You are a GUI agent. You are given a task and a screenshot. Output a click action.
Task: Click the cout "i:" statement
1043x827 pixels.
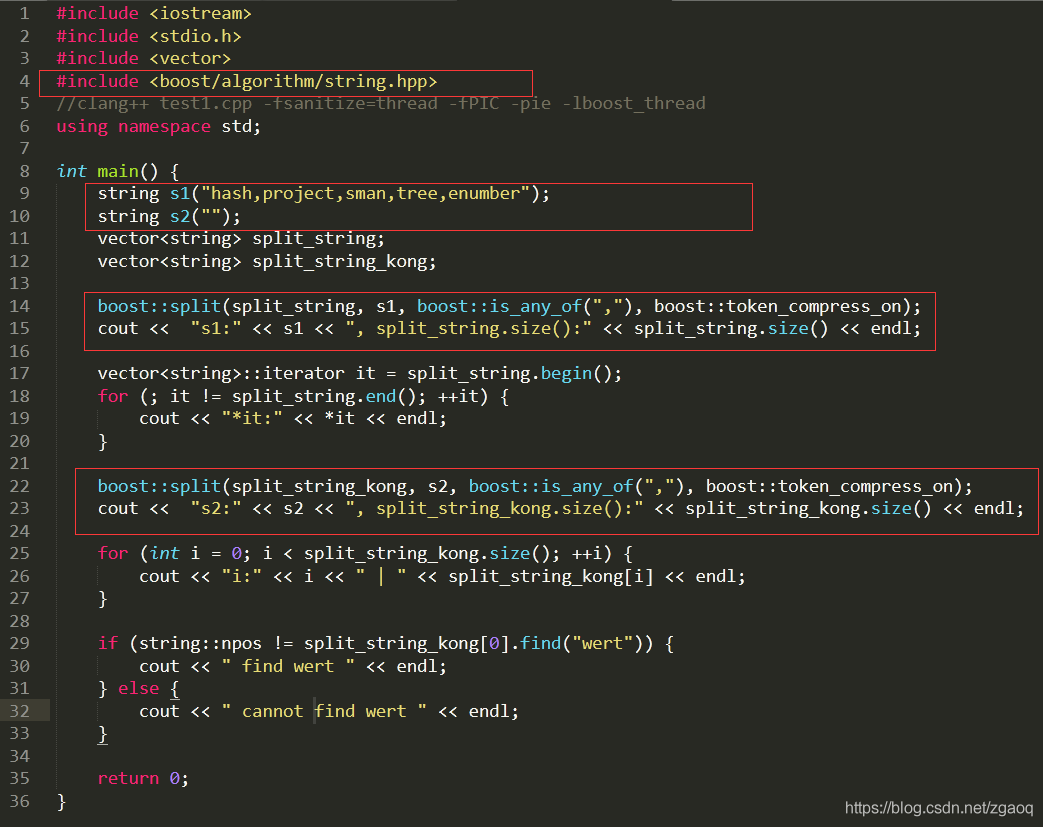coord(442,576)
